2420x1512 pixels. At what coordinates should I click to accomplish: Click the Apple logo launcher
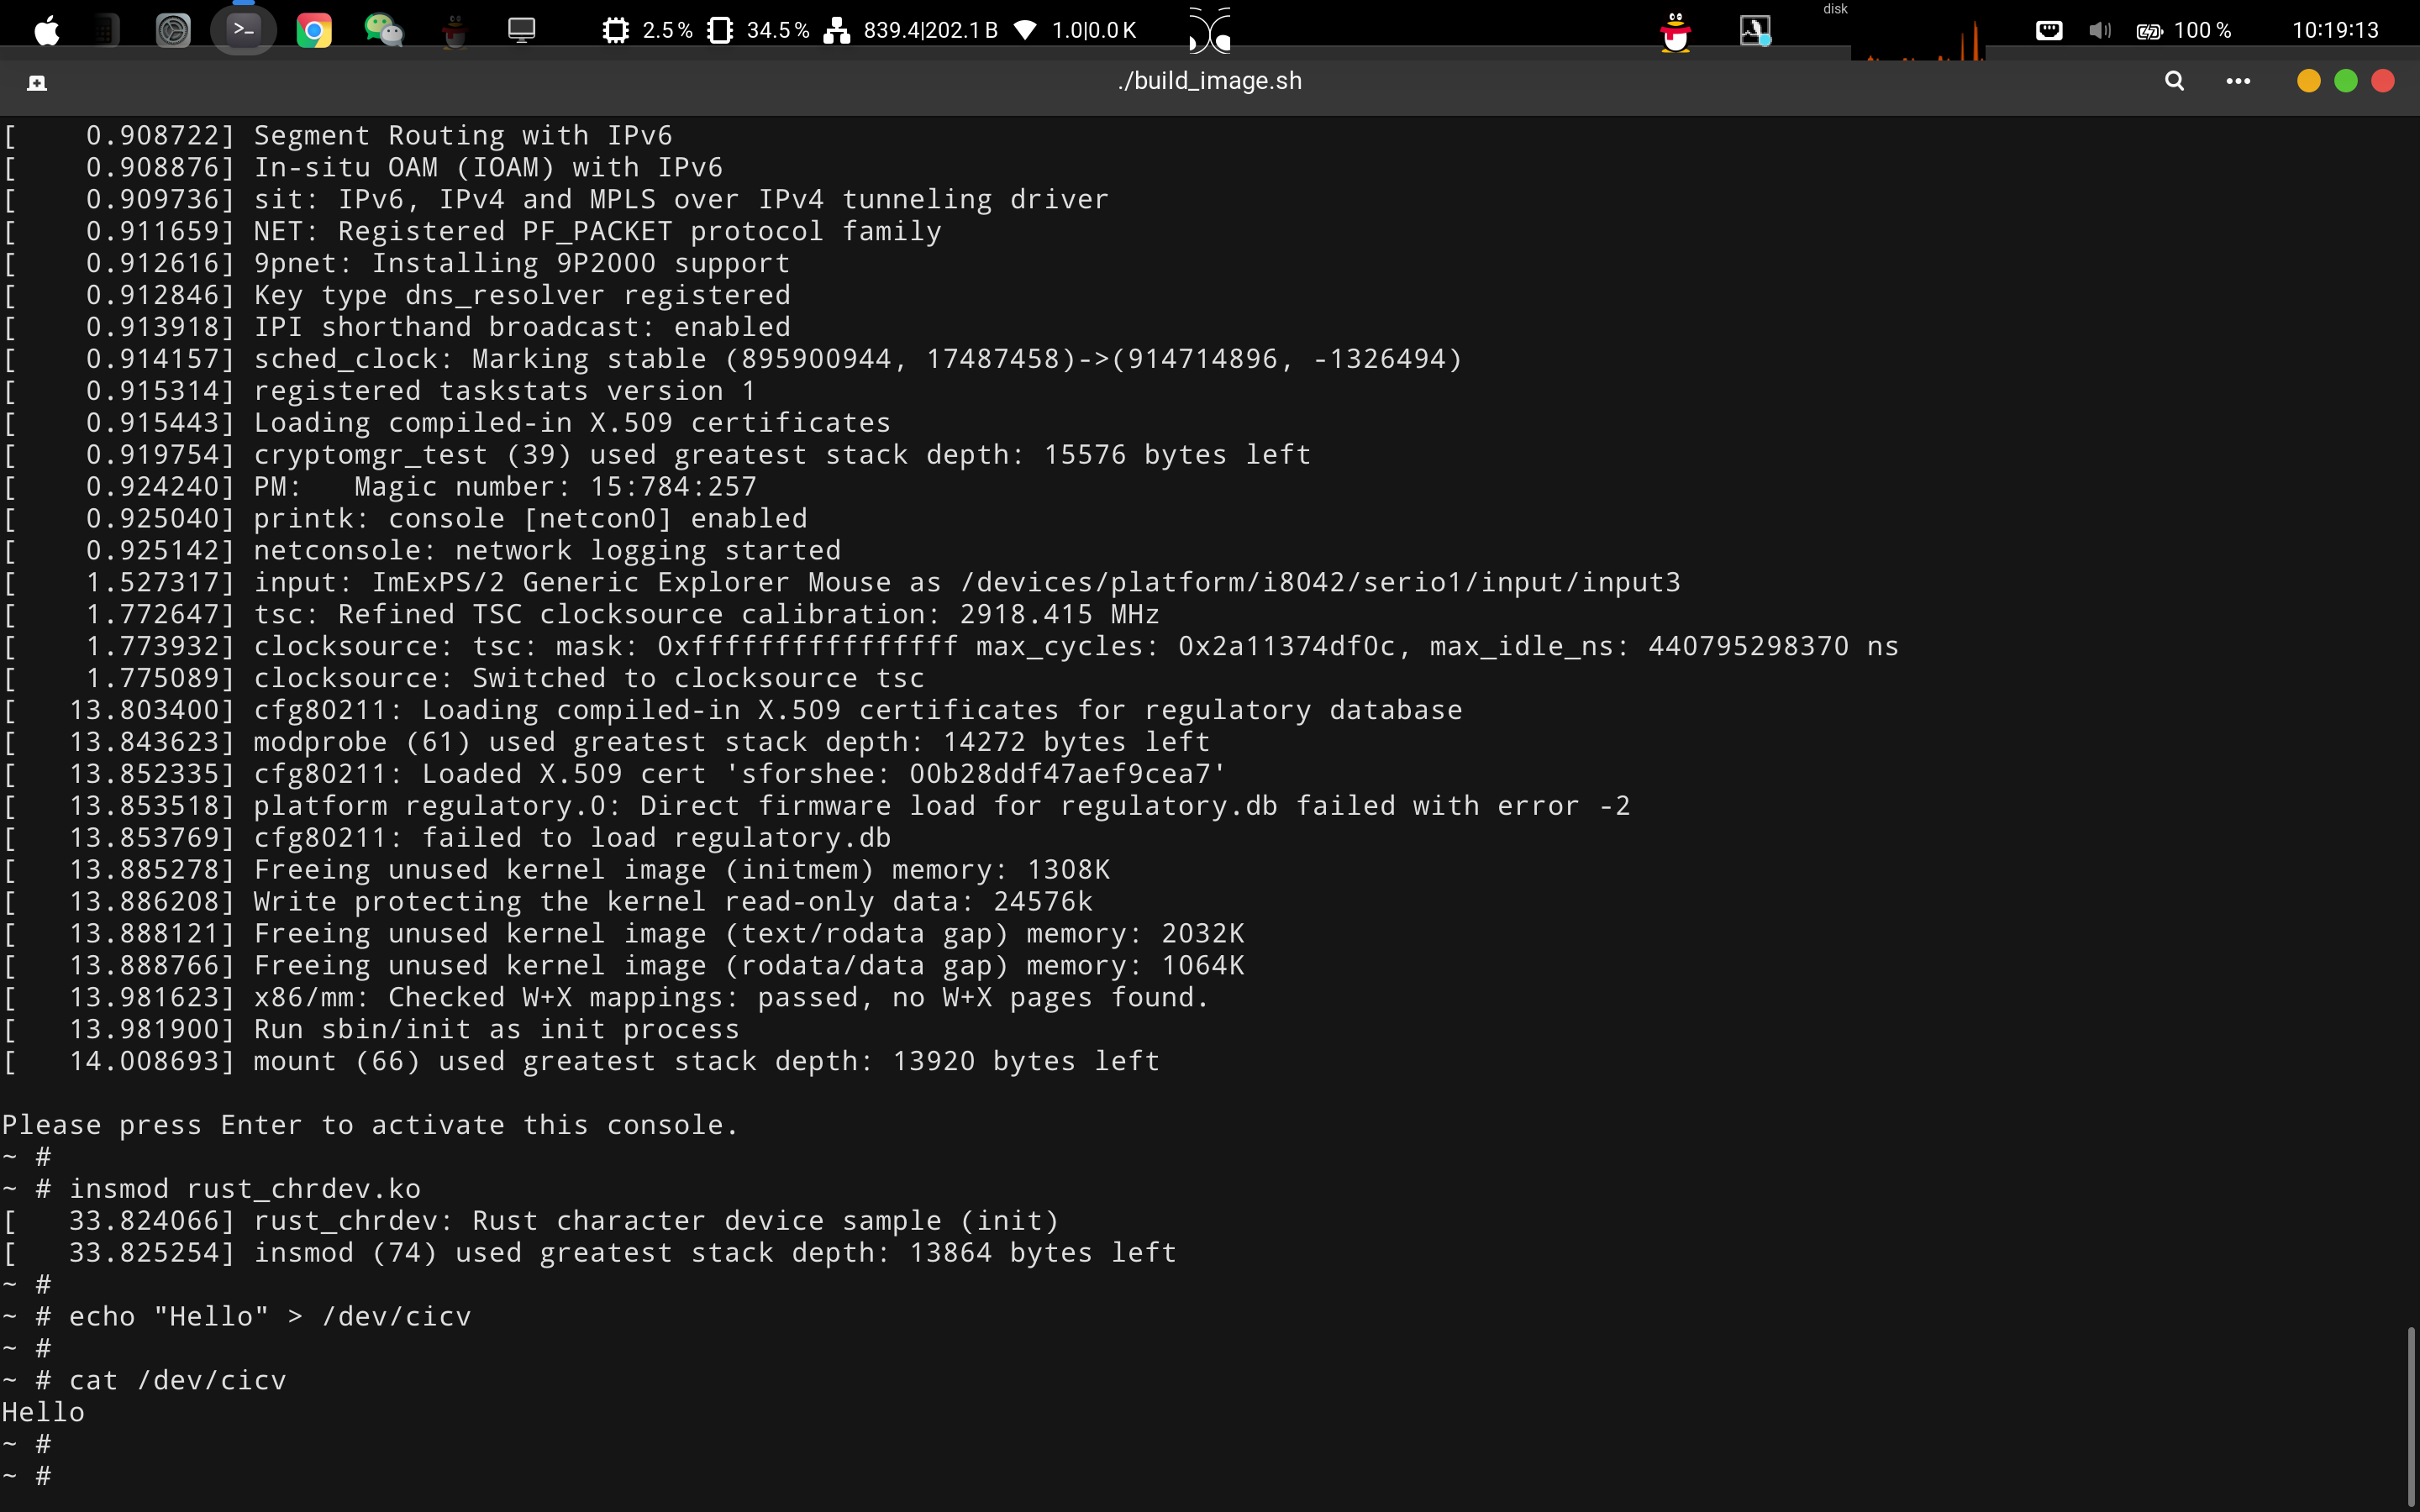click(47, 30)
